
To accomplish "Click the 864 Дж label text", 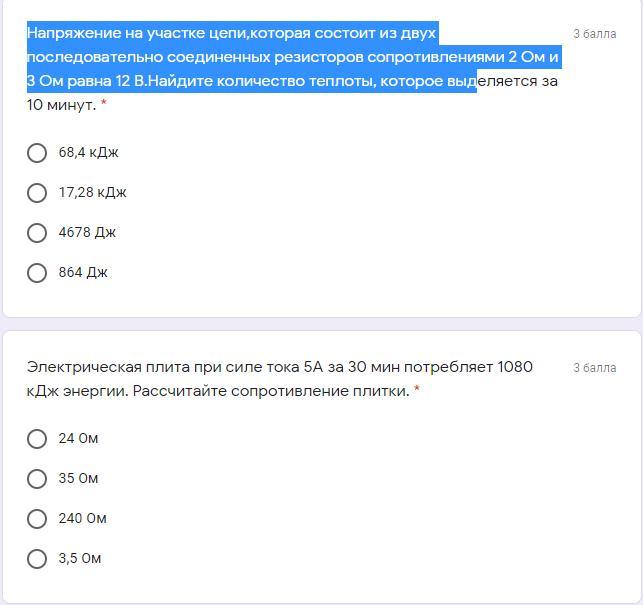I will (83, 272).
